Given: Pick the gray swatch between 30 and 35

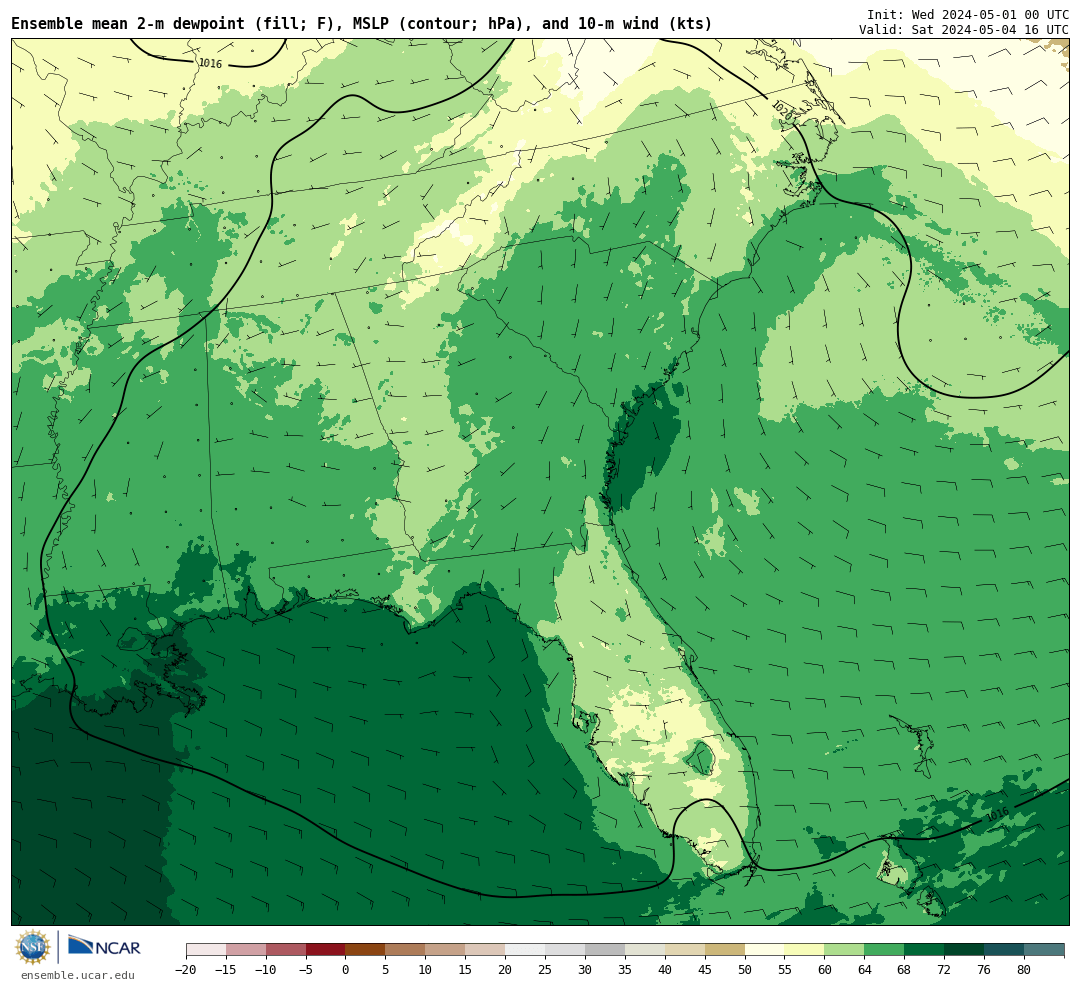Looking at the screenshot, I should 605,949.
